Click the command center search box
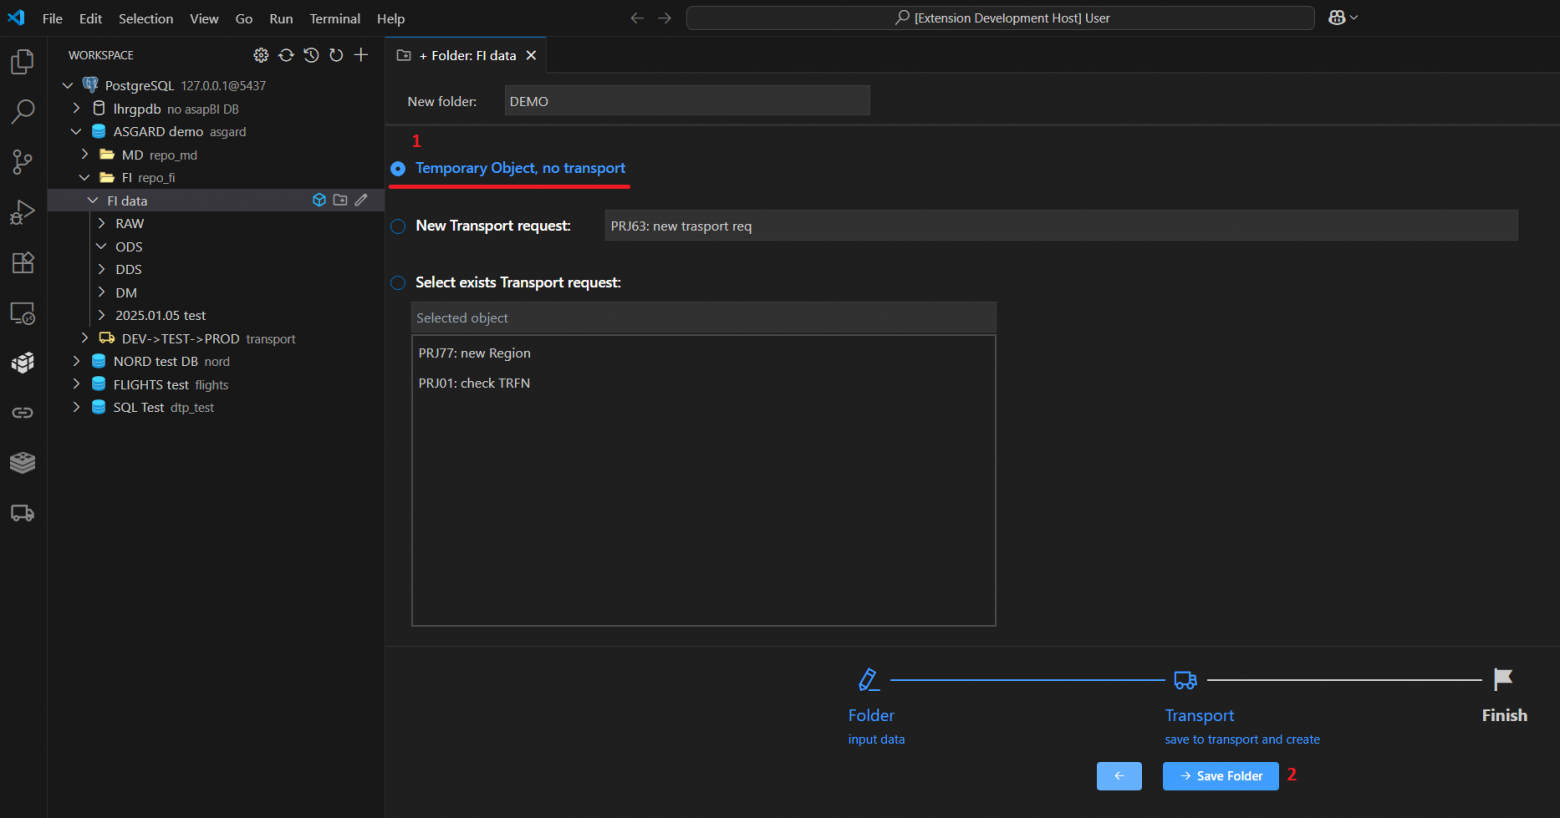The width and height of the screenshot is (1560, 818). pyautogui.click(x=1000, y=18)
